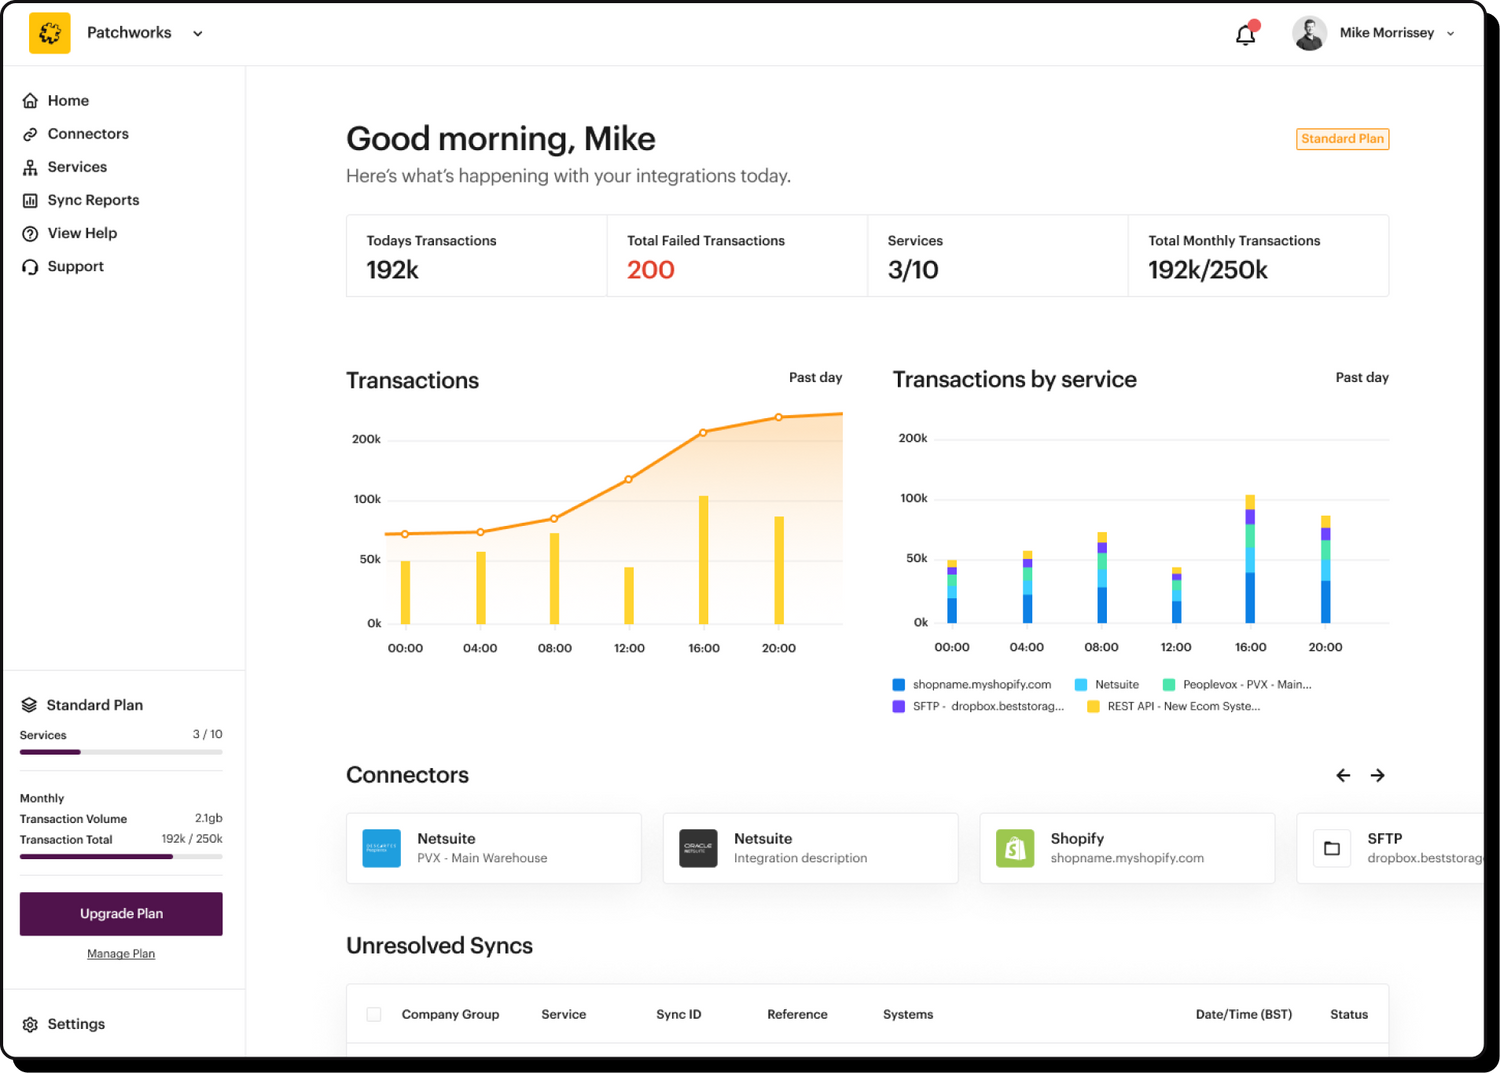1500x1073 pixels.
Task: Toggle the select-all checkbox in Unresolved Syncs
Action: (373, 1013)
